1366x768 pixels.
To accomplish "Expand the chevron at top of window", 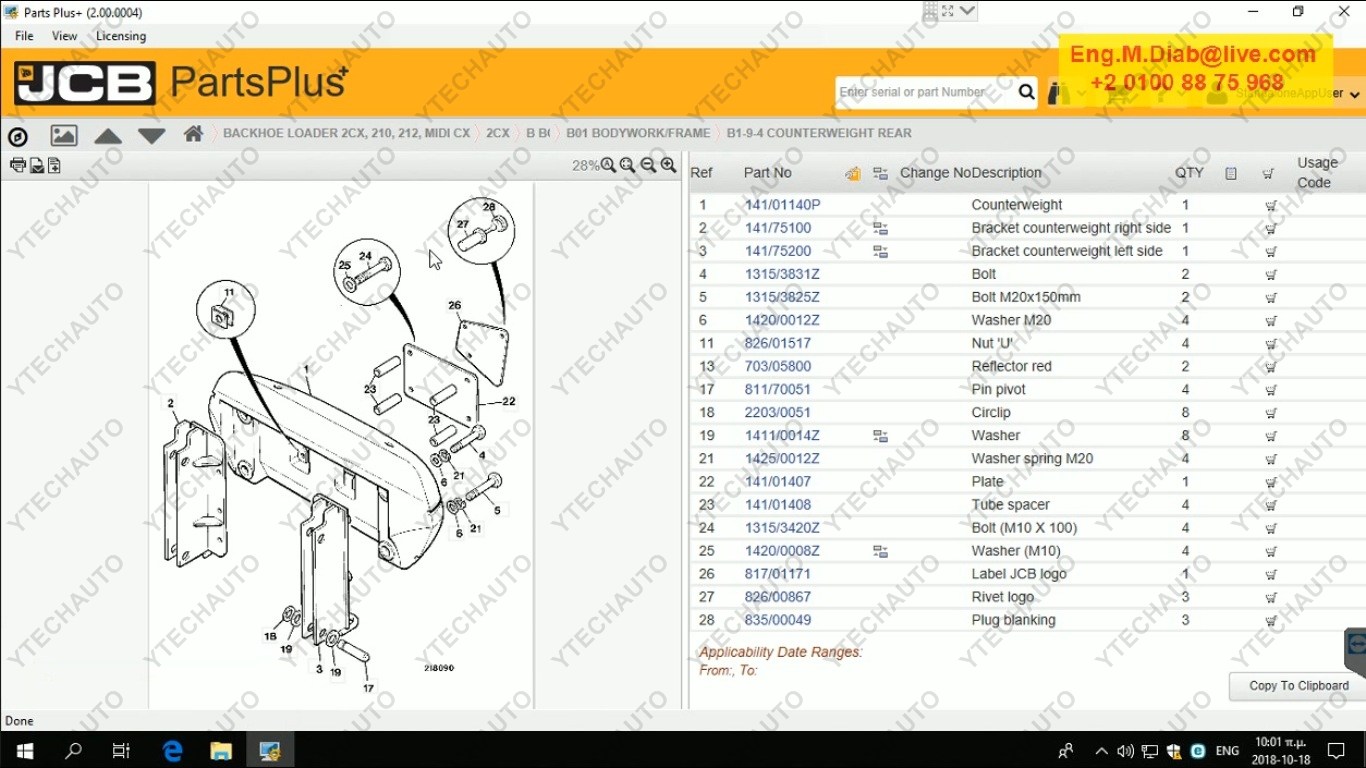I will click(x=967, y=11).
